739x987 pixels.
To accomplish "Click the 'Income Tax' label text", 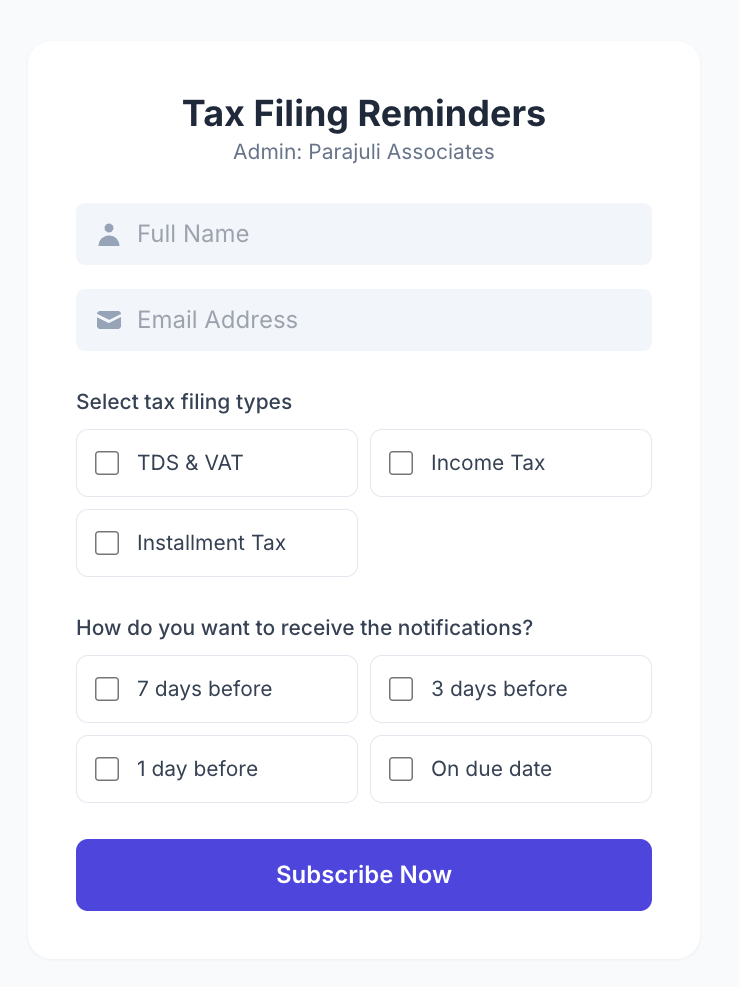I will pyautogui.click(x=488, y=463).
